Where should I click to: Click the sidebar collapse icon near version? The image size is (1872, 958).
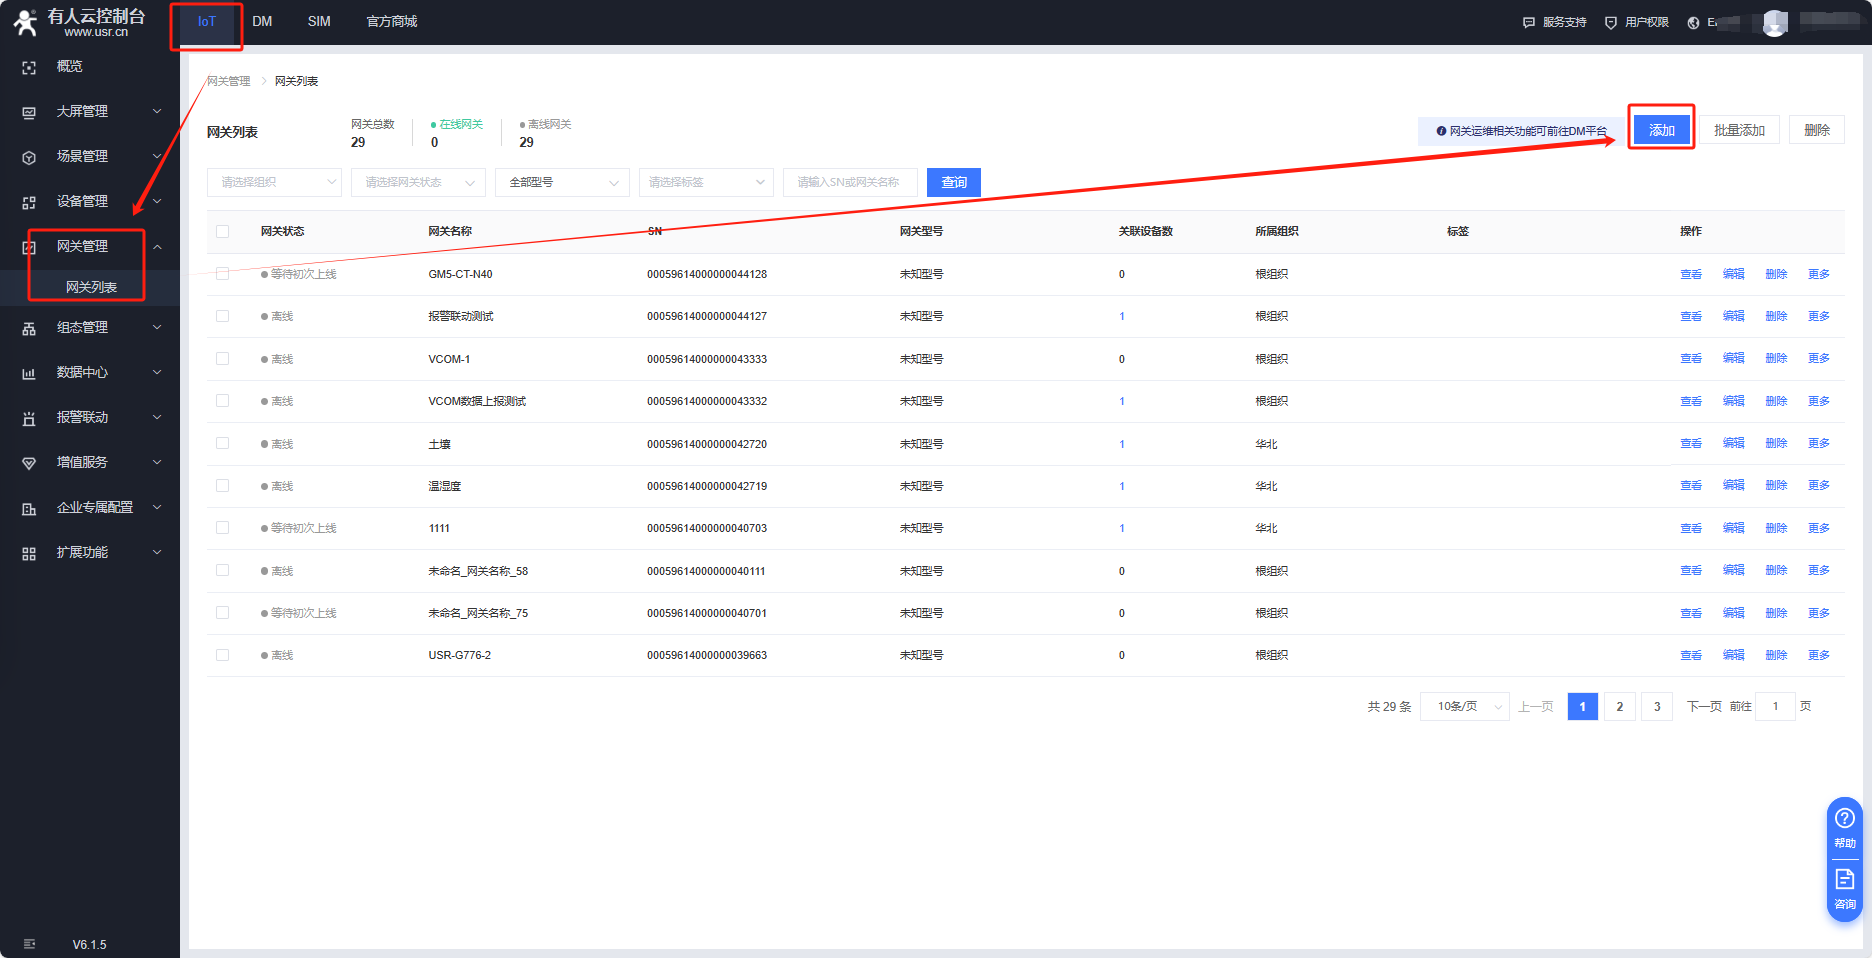click(29, 944)
